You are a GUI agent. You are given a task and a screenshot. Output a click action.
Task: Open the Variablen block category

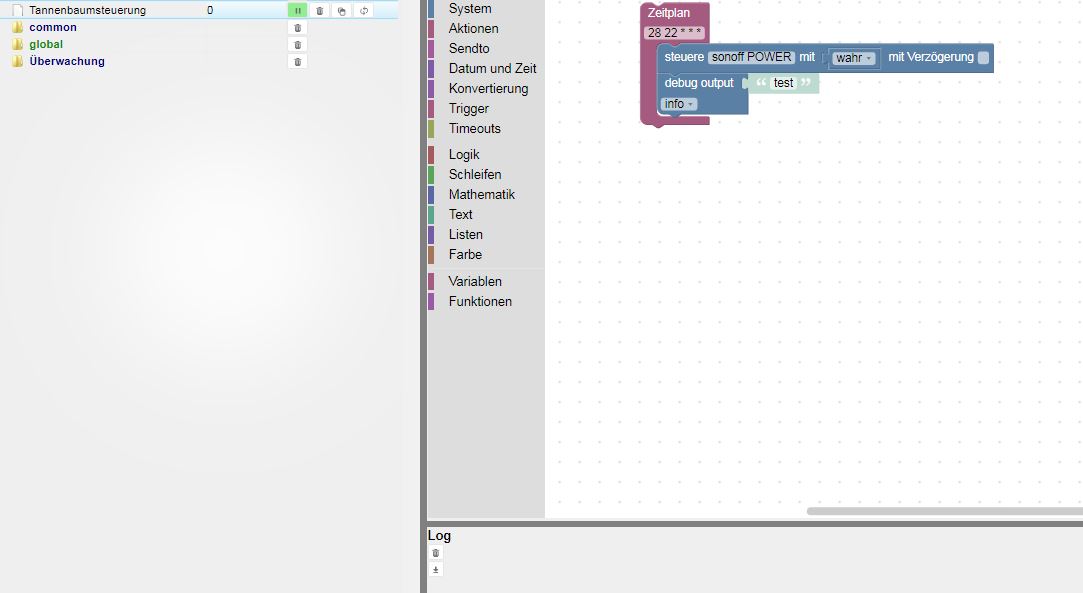[475, 282]
